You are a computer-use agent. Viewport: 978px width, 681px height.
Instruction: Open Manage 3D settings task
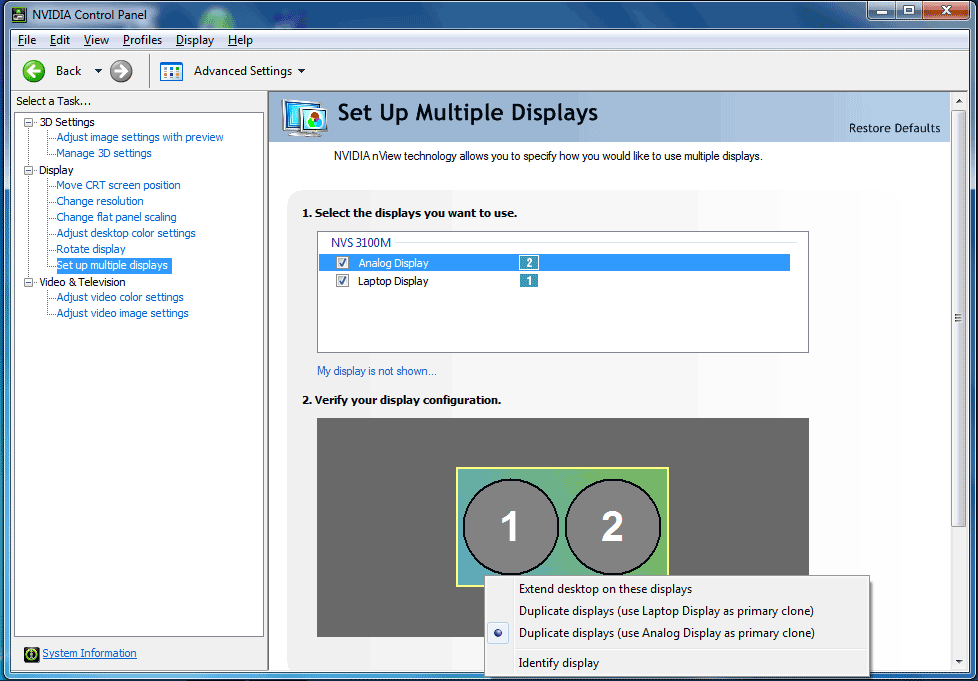104,153
